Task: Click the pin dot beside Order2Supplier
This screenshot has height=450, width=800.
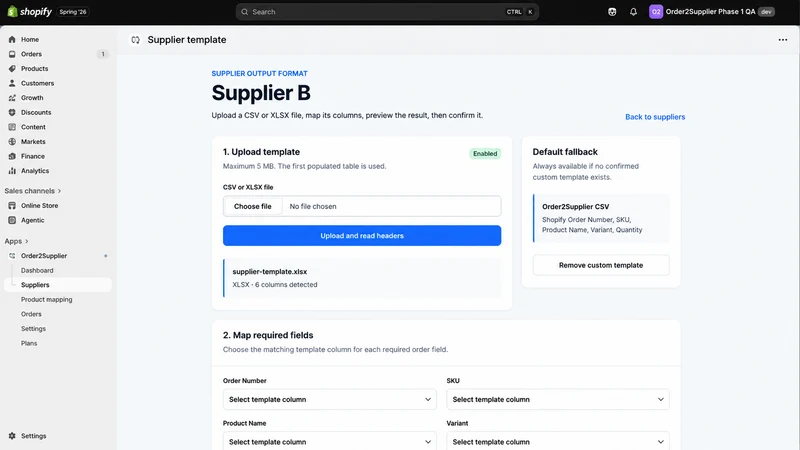Action: click(106, 256)
